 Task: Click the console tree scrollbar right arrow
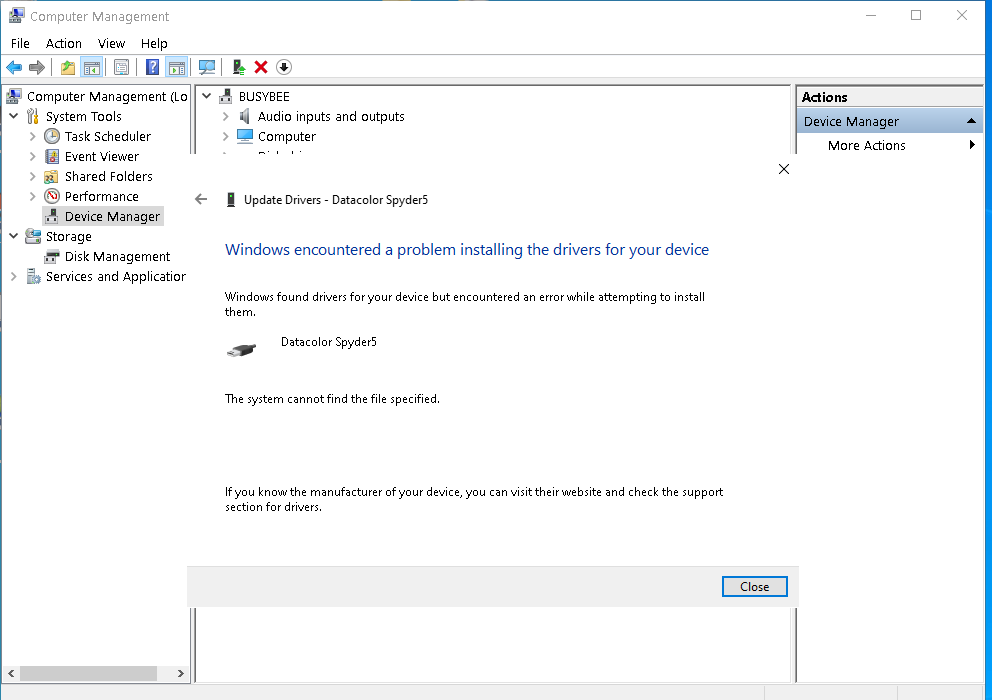(x=180, y=673)
